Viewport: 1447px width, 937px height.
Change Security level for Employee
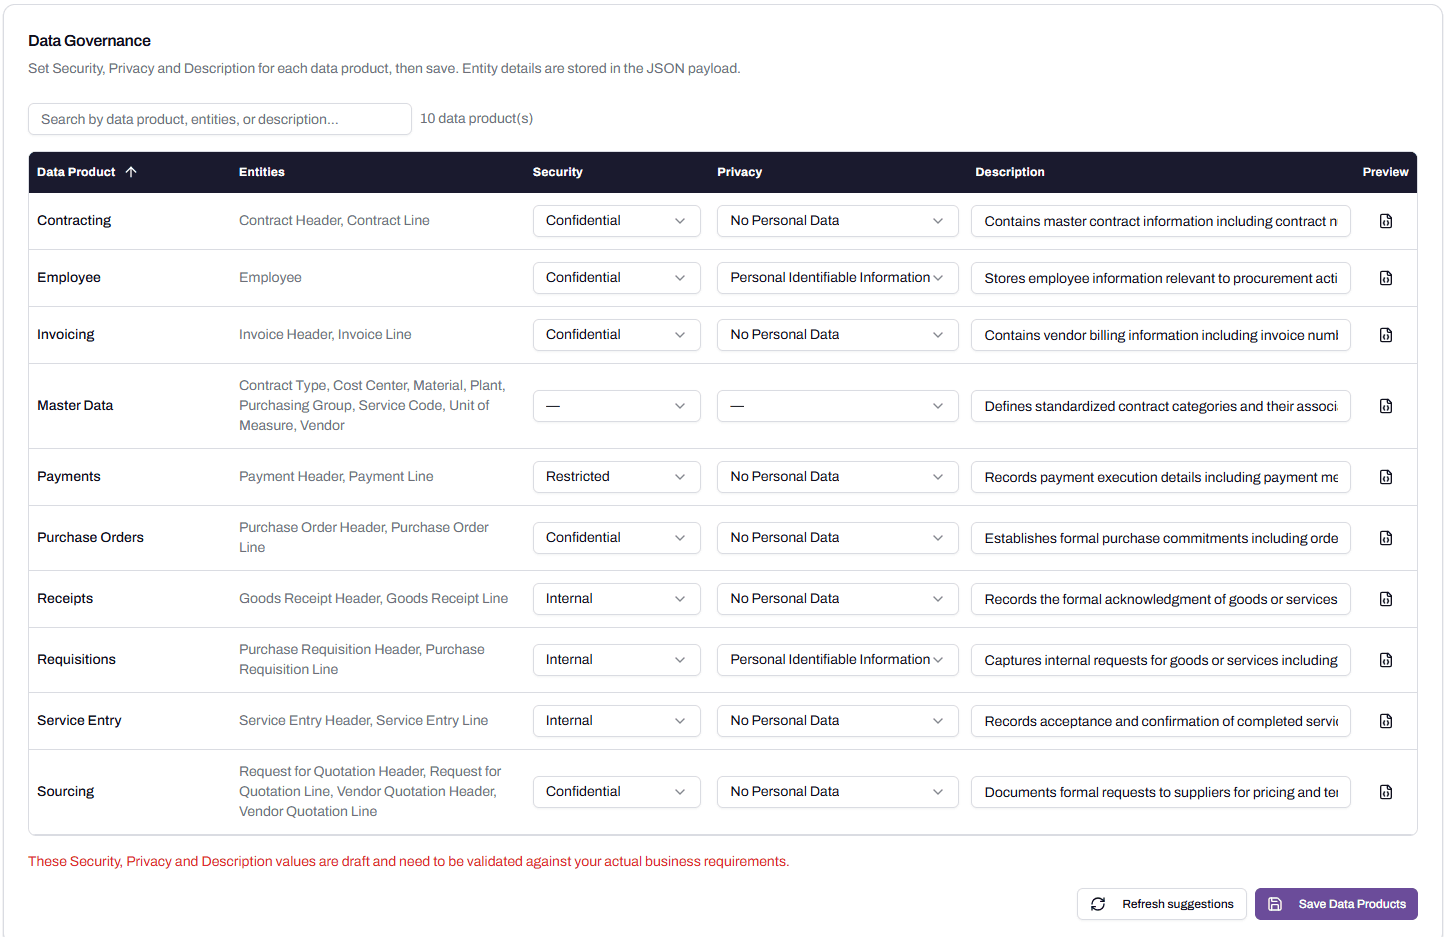pos(616,278)
